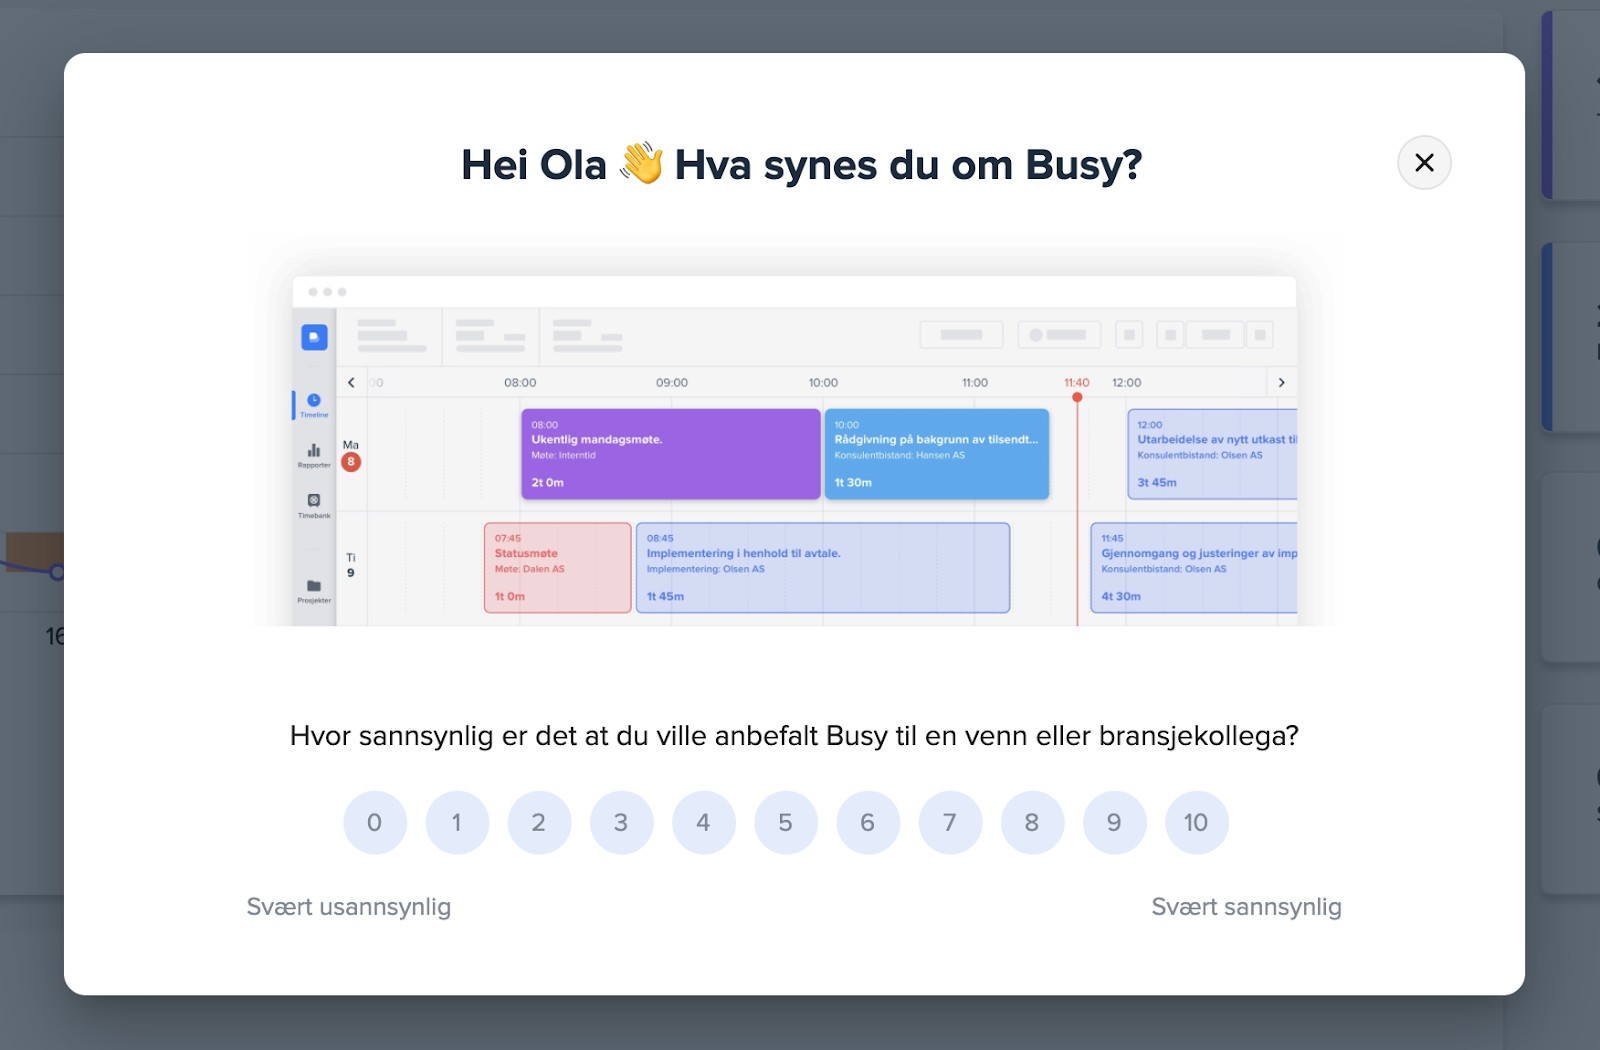The width and height of the screenshot is (1600, 1050).
Task: Select rating 4 on the scale
Action: 704,822
